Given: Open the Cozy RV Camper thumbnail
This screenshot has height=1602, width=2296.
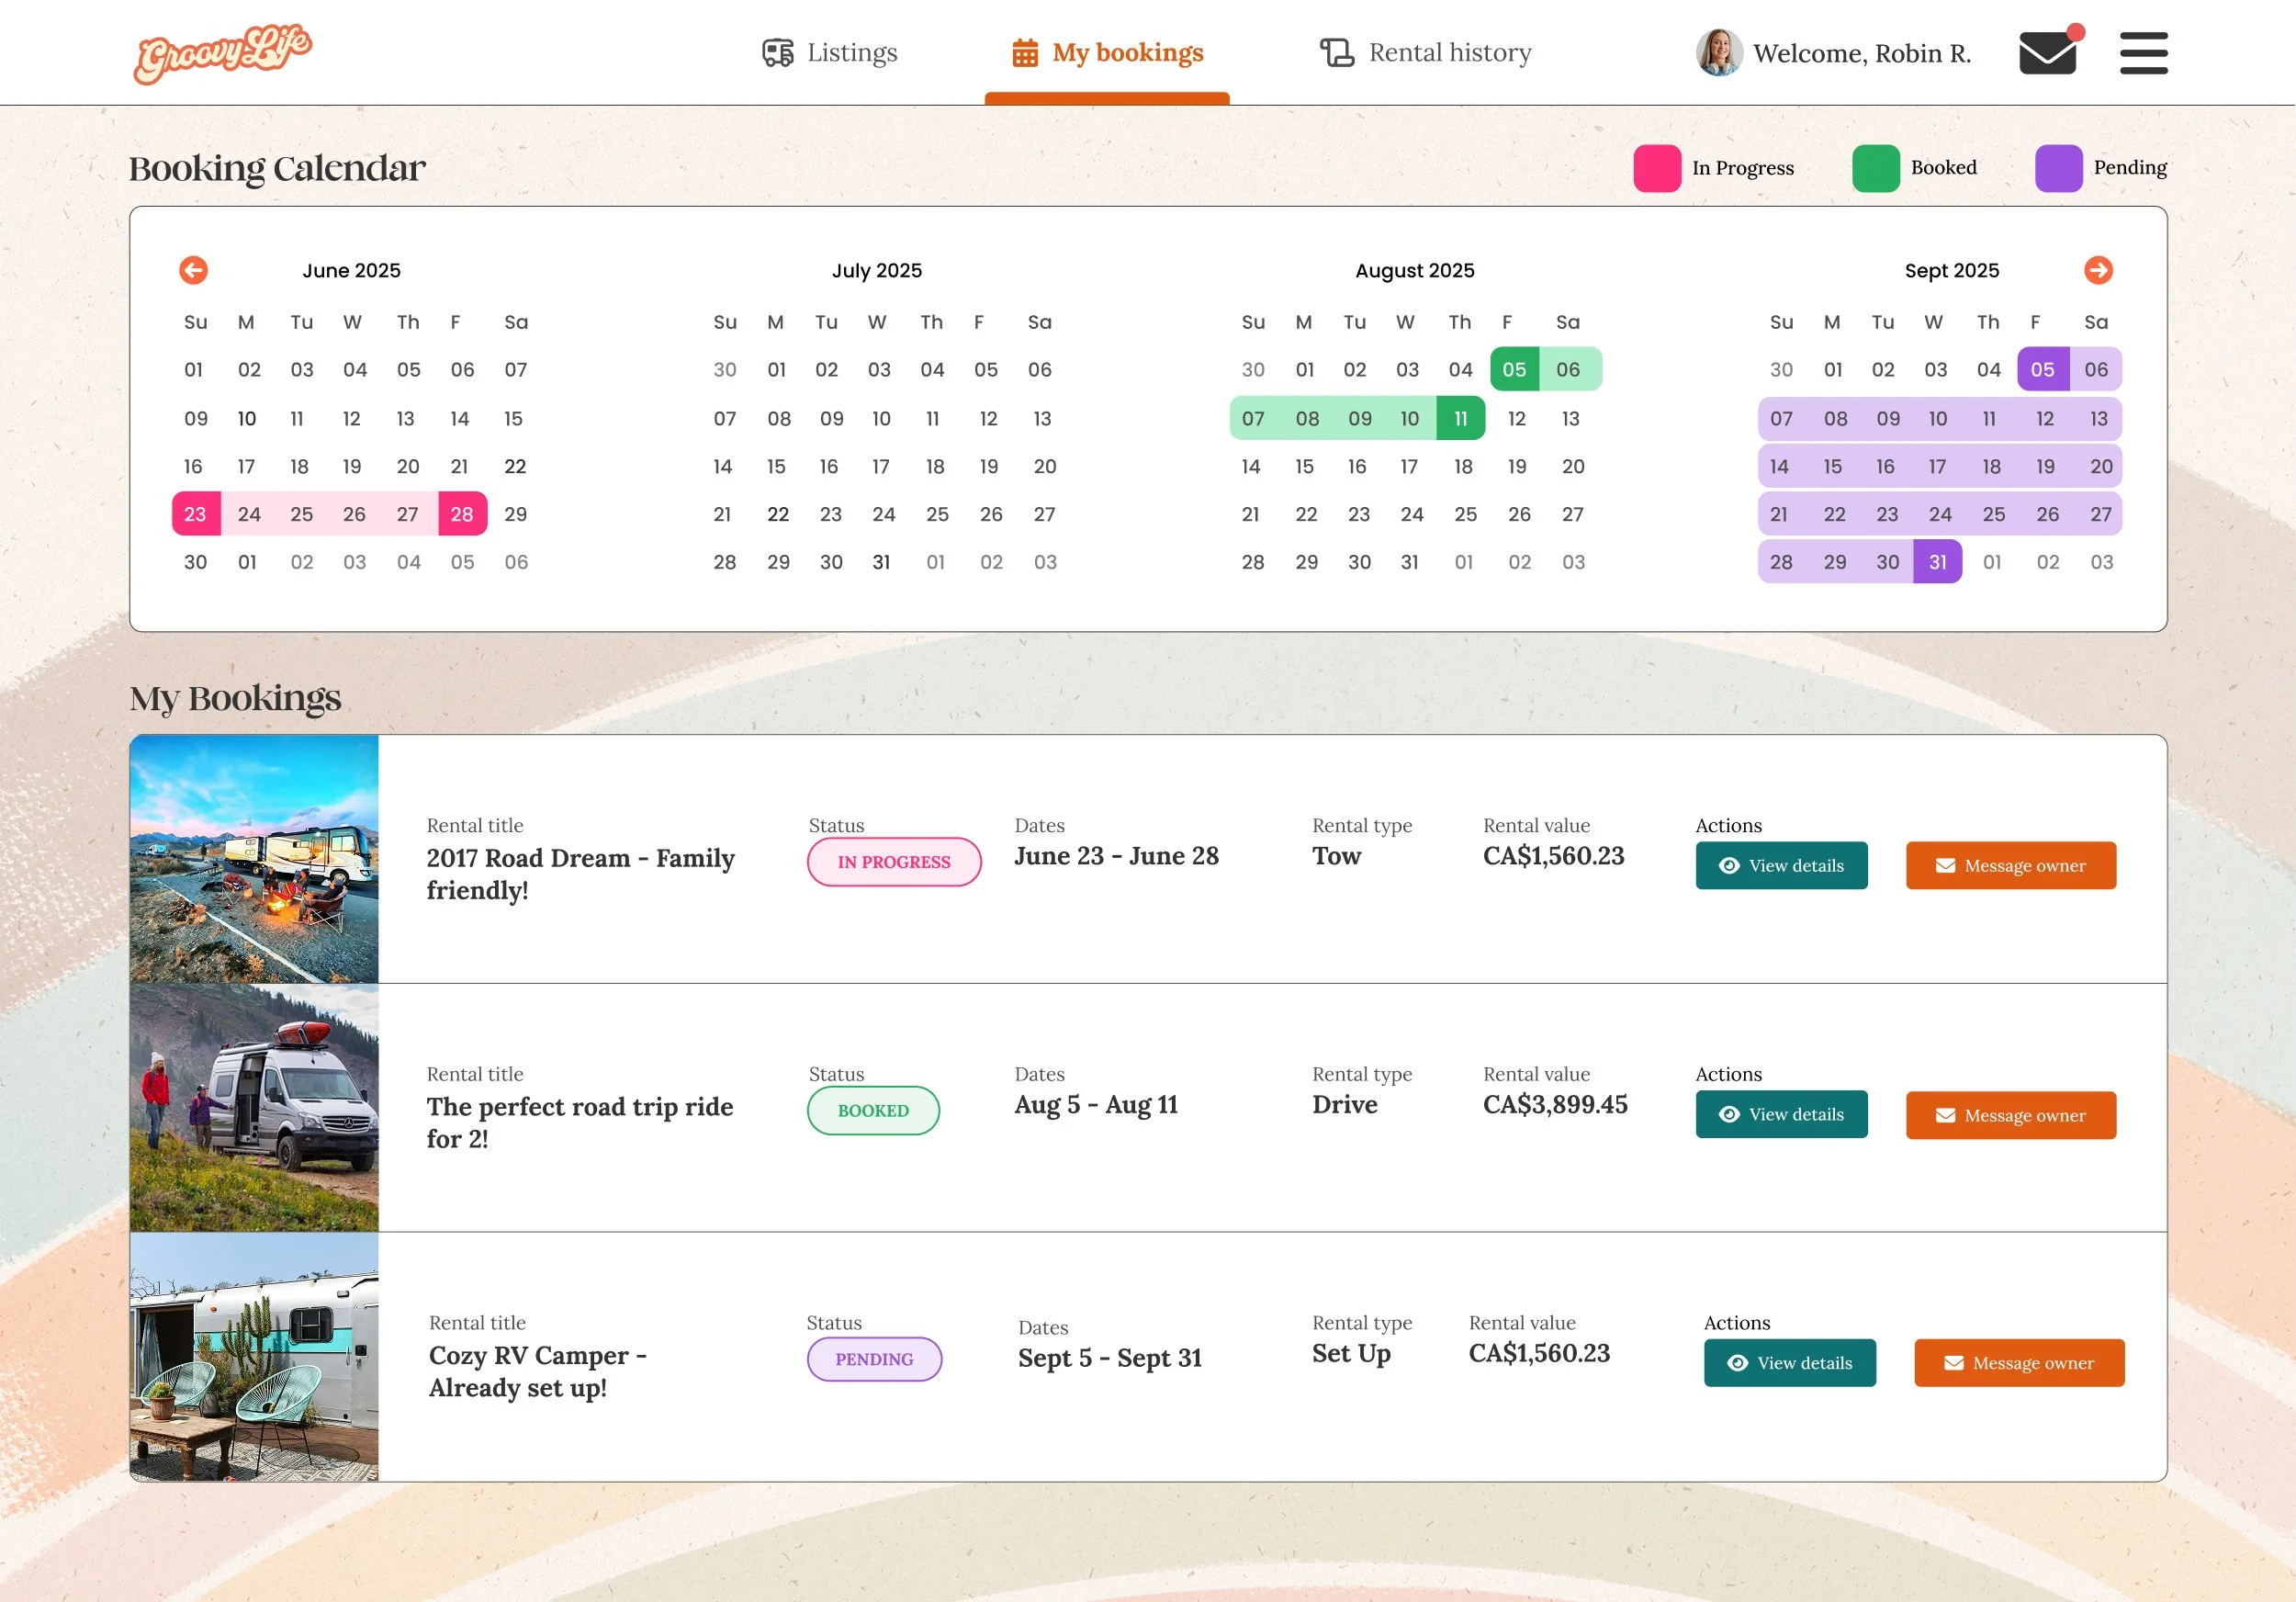Looking at the screenshot, I should pyautogui.click(x=254, y=1356).
